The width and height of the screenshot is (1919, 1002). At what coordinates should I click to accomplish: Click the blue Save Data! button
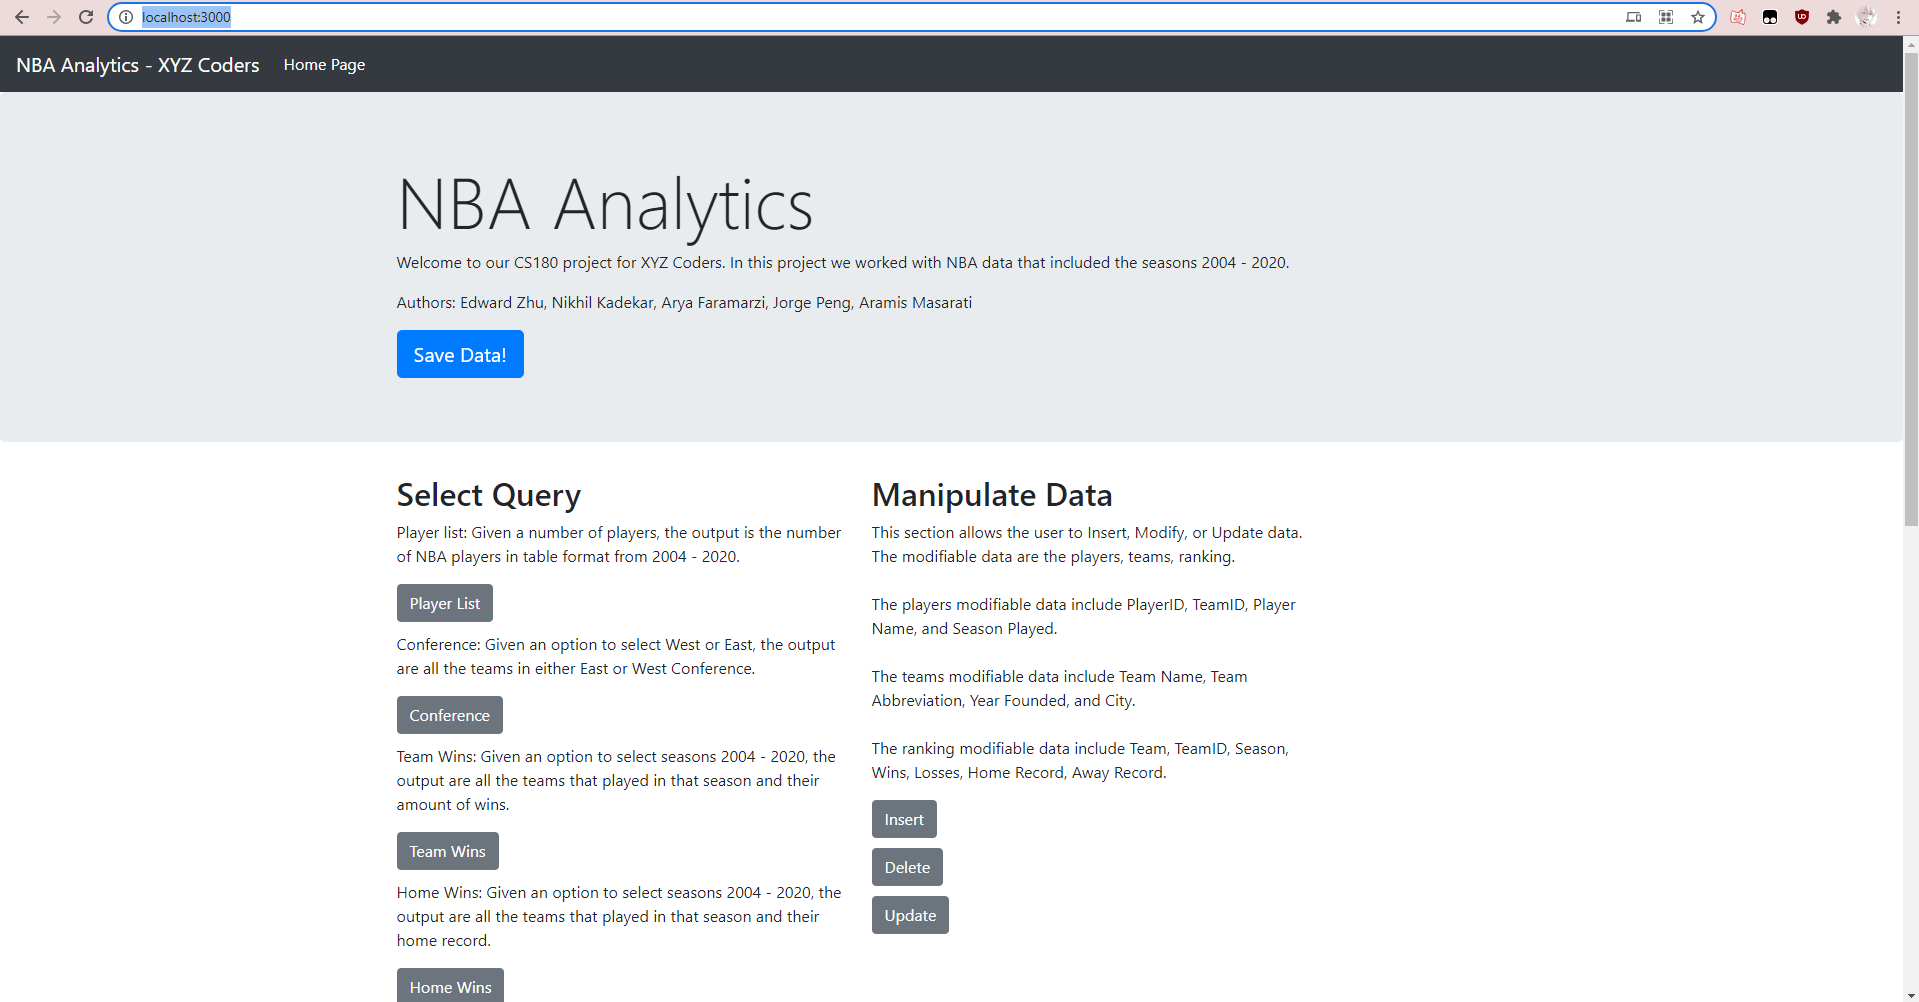[459, 354]
